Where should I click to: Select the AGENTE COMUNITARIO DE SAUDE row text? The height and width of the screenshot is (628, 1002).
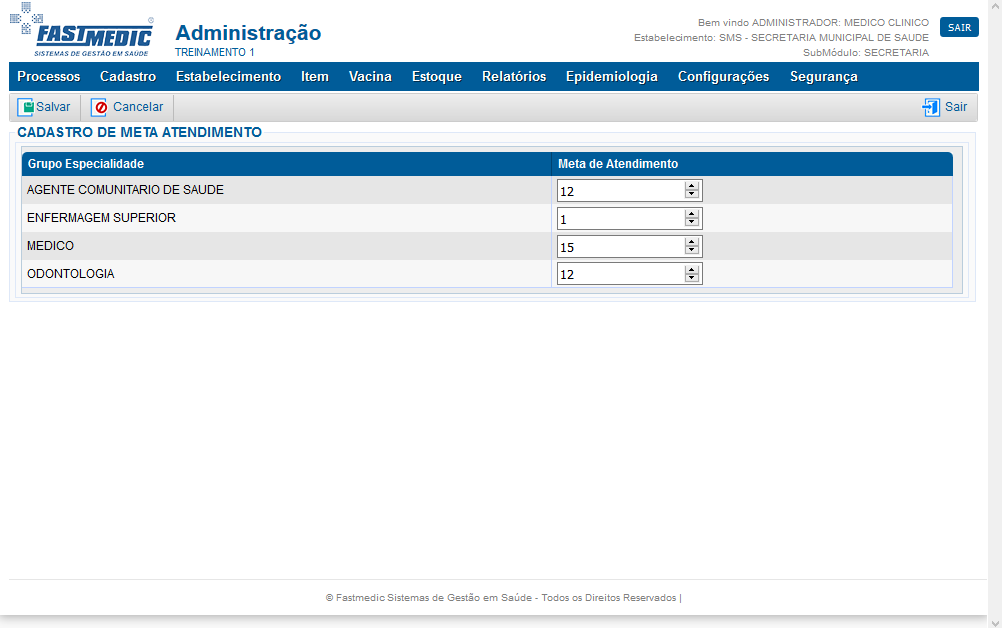pos(125,190)
